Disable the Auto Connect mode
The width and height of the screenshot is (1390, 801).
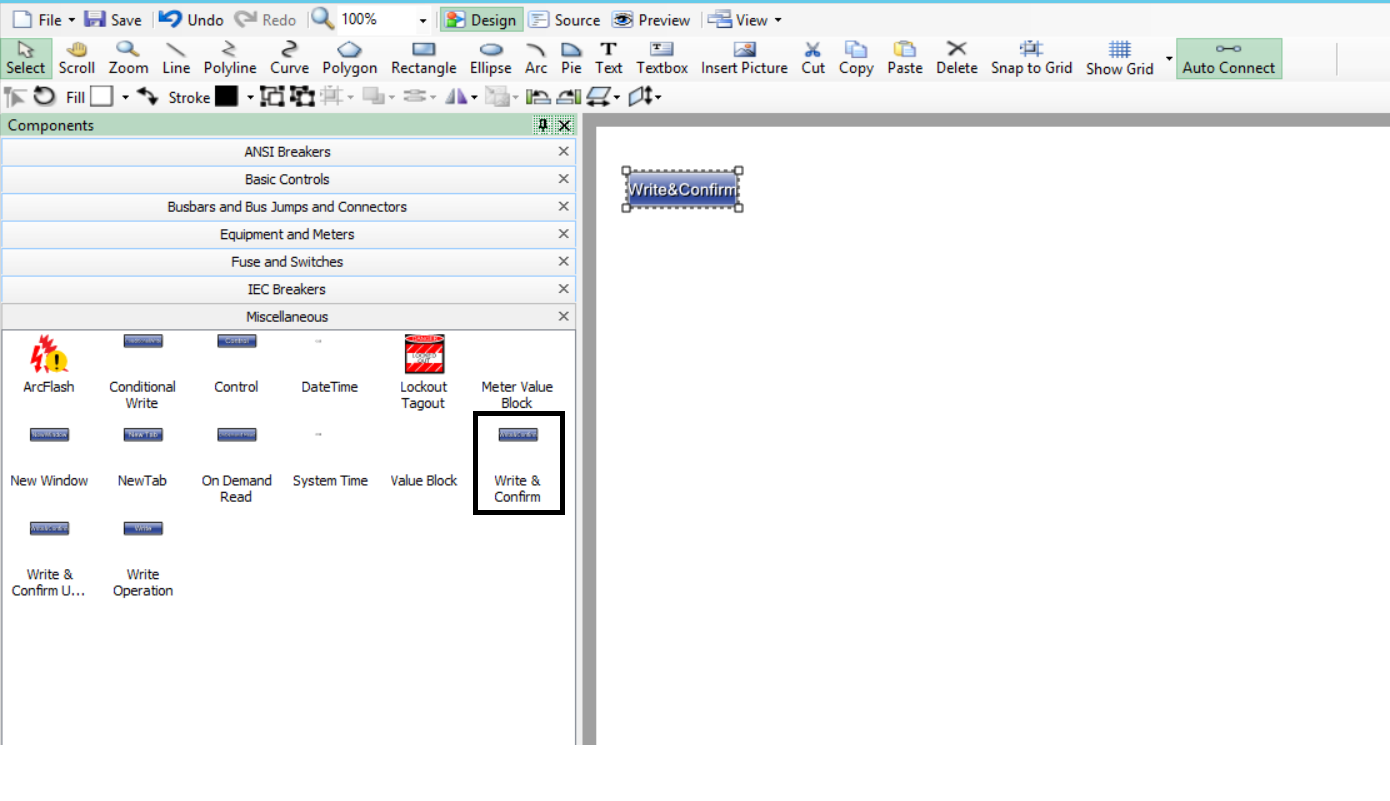click(x=1228, y=58)
